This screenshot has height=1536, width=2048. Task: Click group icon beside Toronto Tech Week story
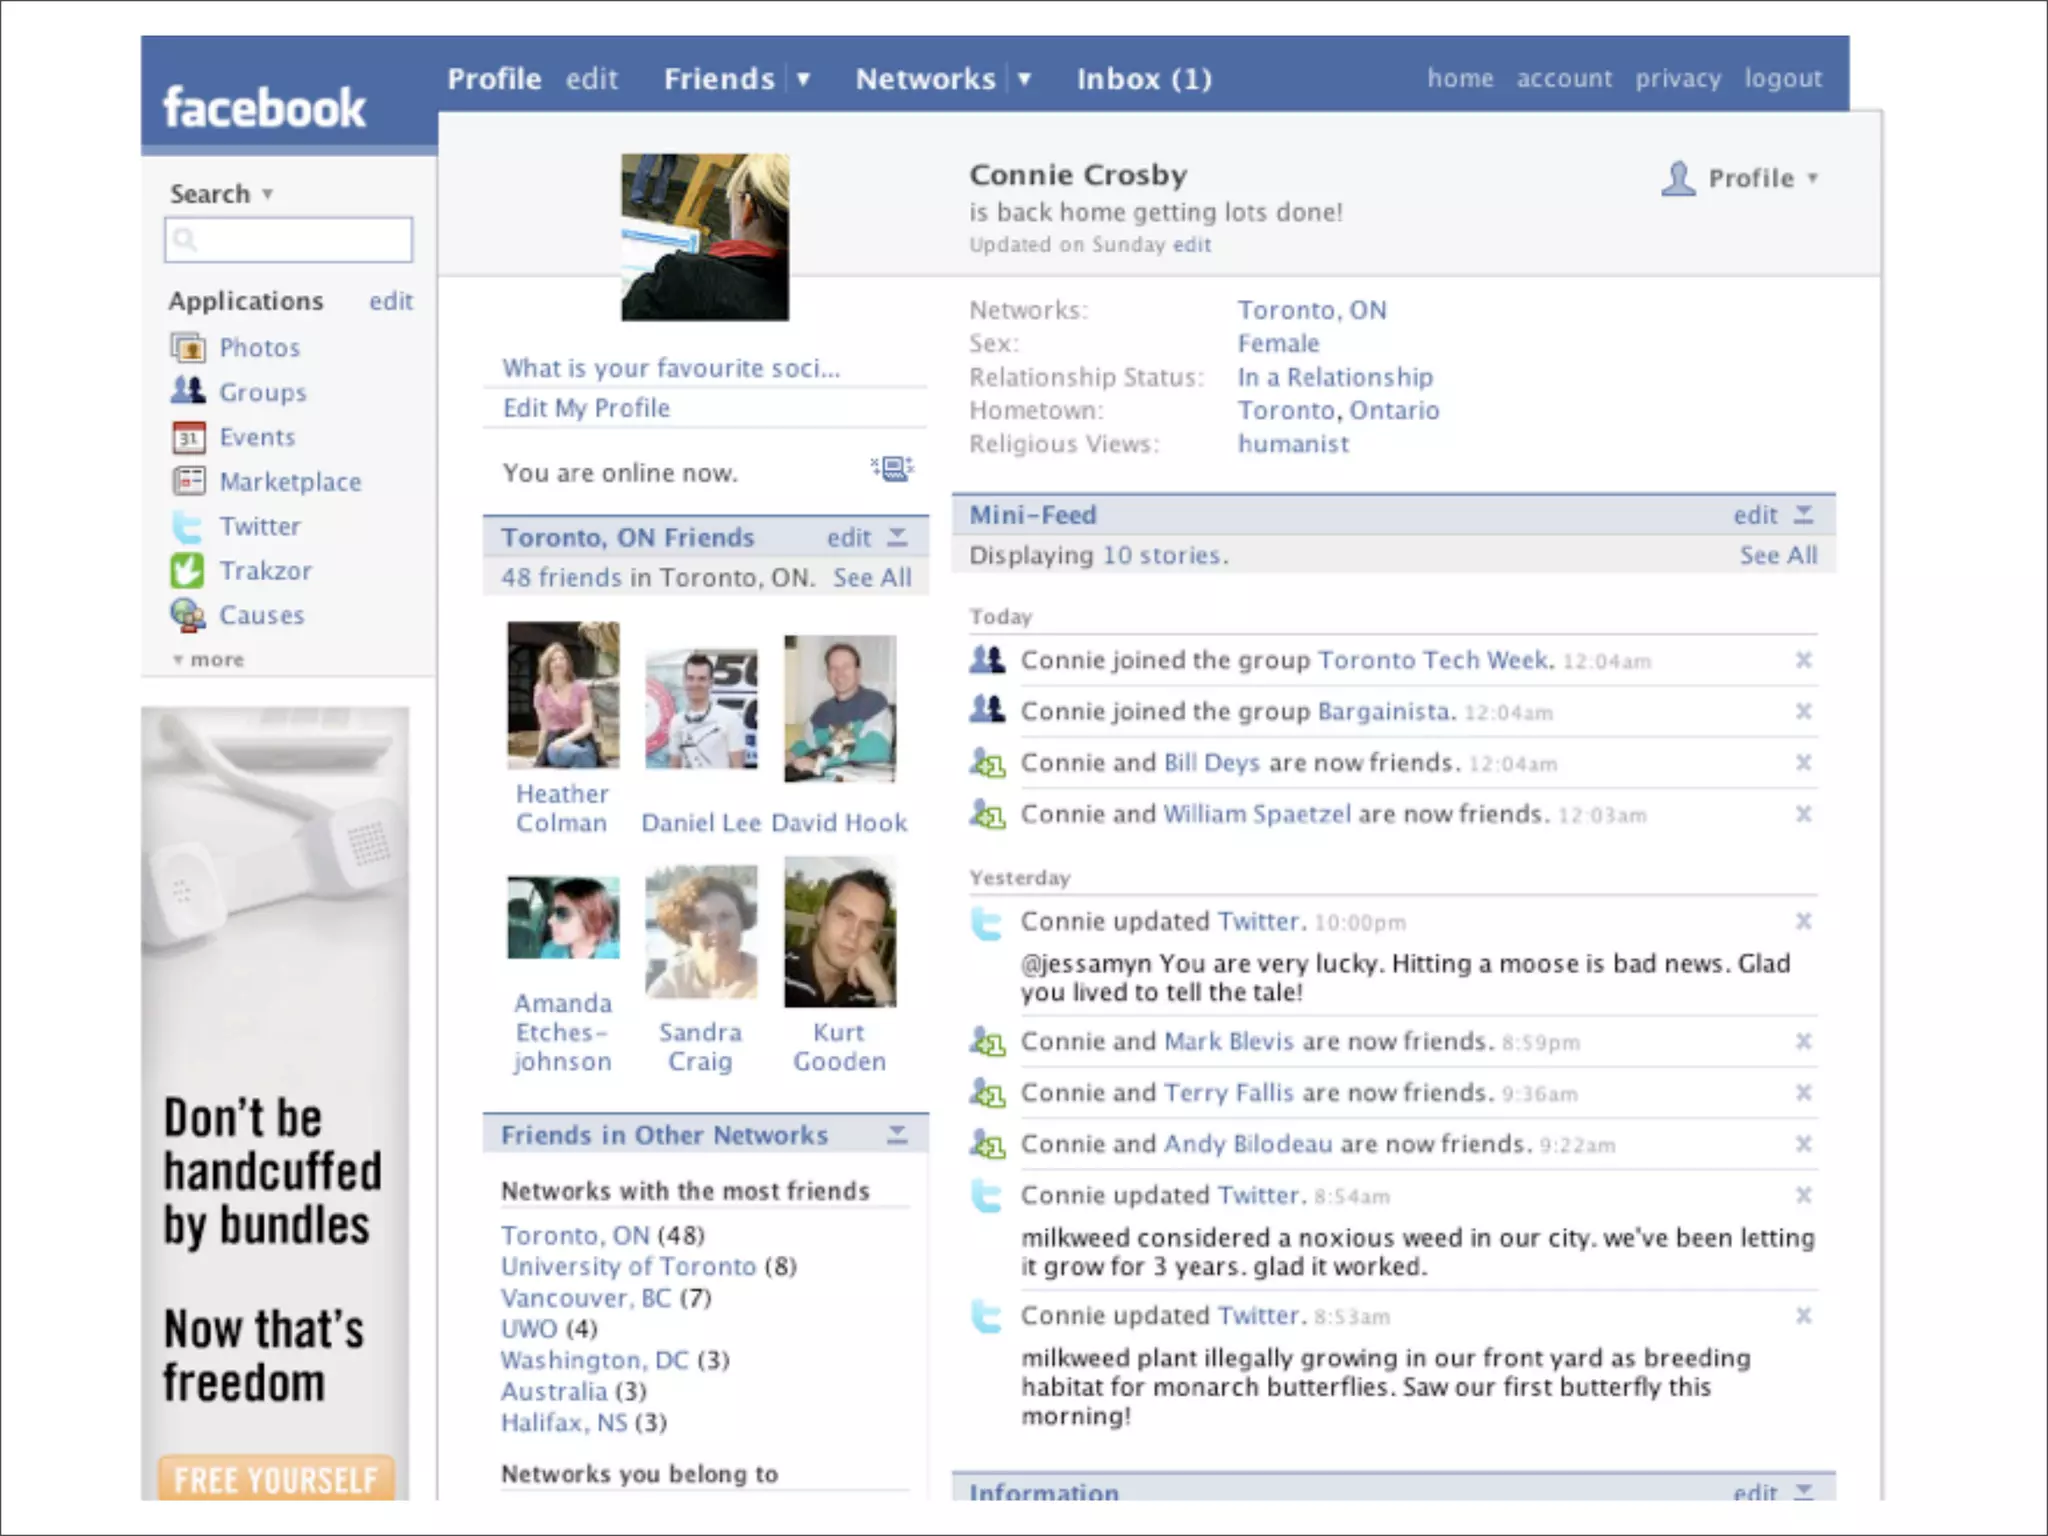coord(987,660)
